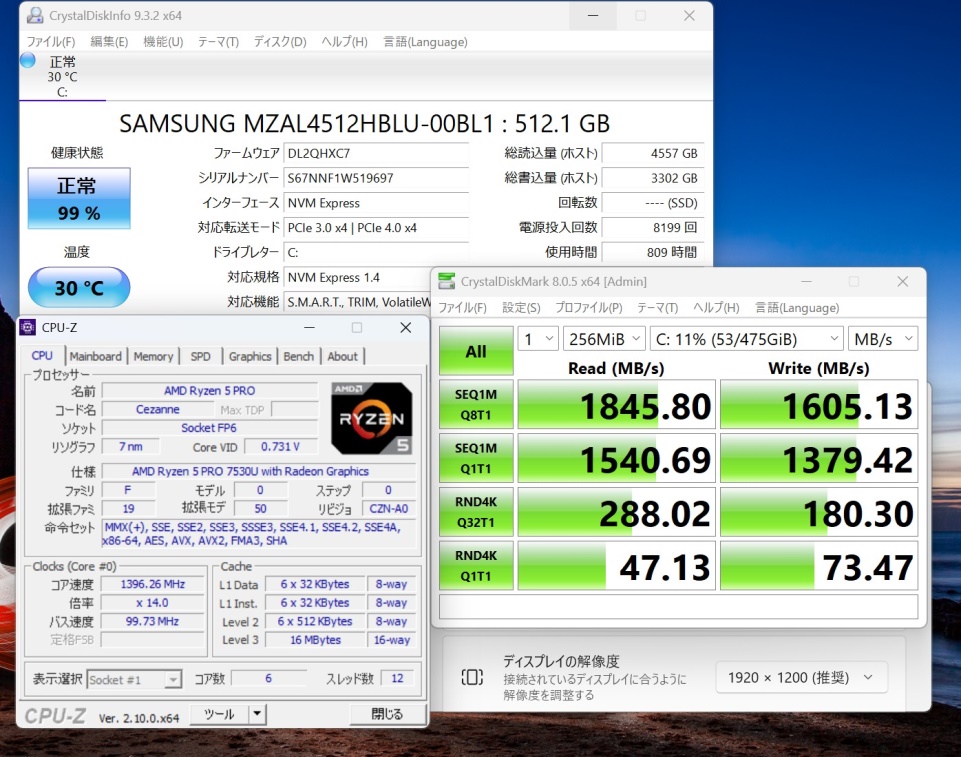Click the ツール button in CPU-Z
Image resolution: width=961 pixels, height=757 pixels.
pos(219,714)
